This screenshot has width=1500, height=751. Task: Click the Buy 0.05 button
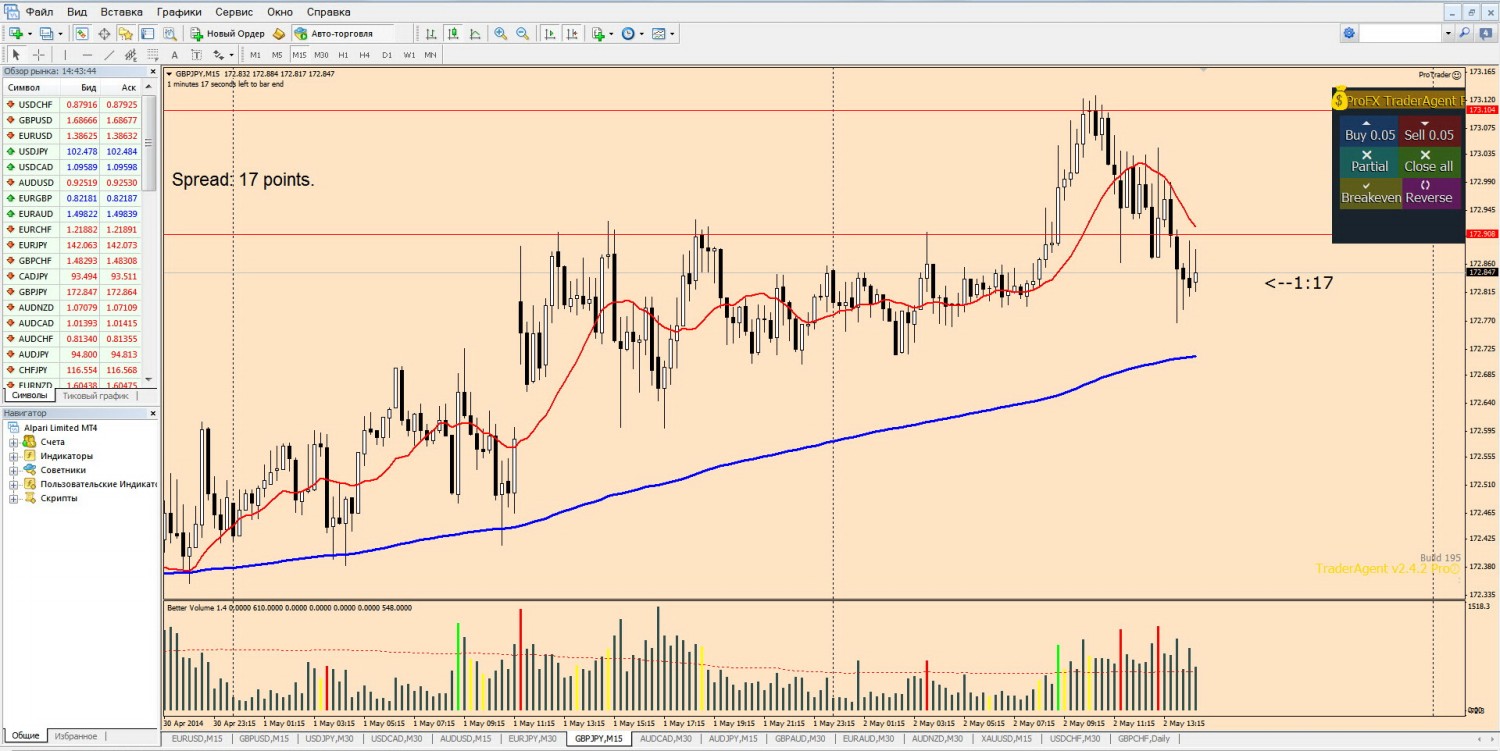1369,131
